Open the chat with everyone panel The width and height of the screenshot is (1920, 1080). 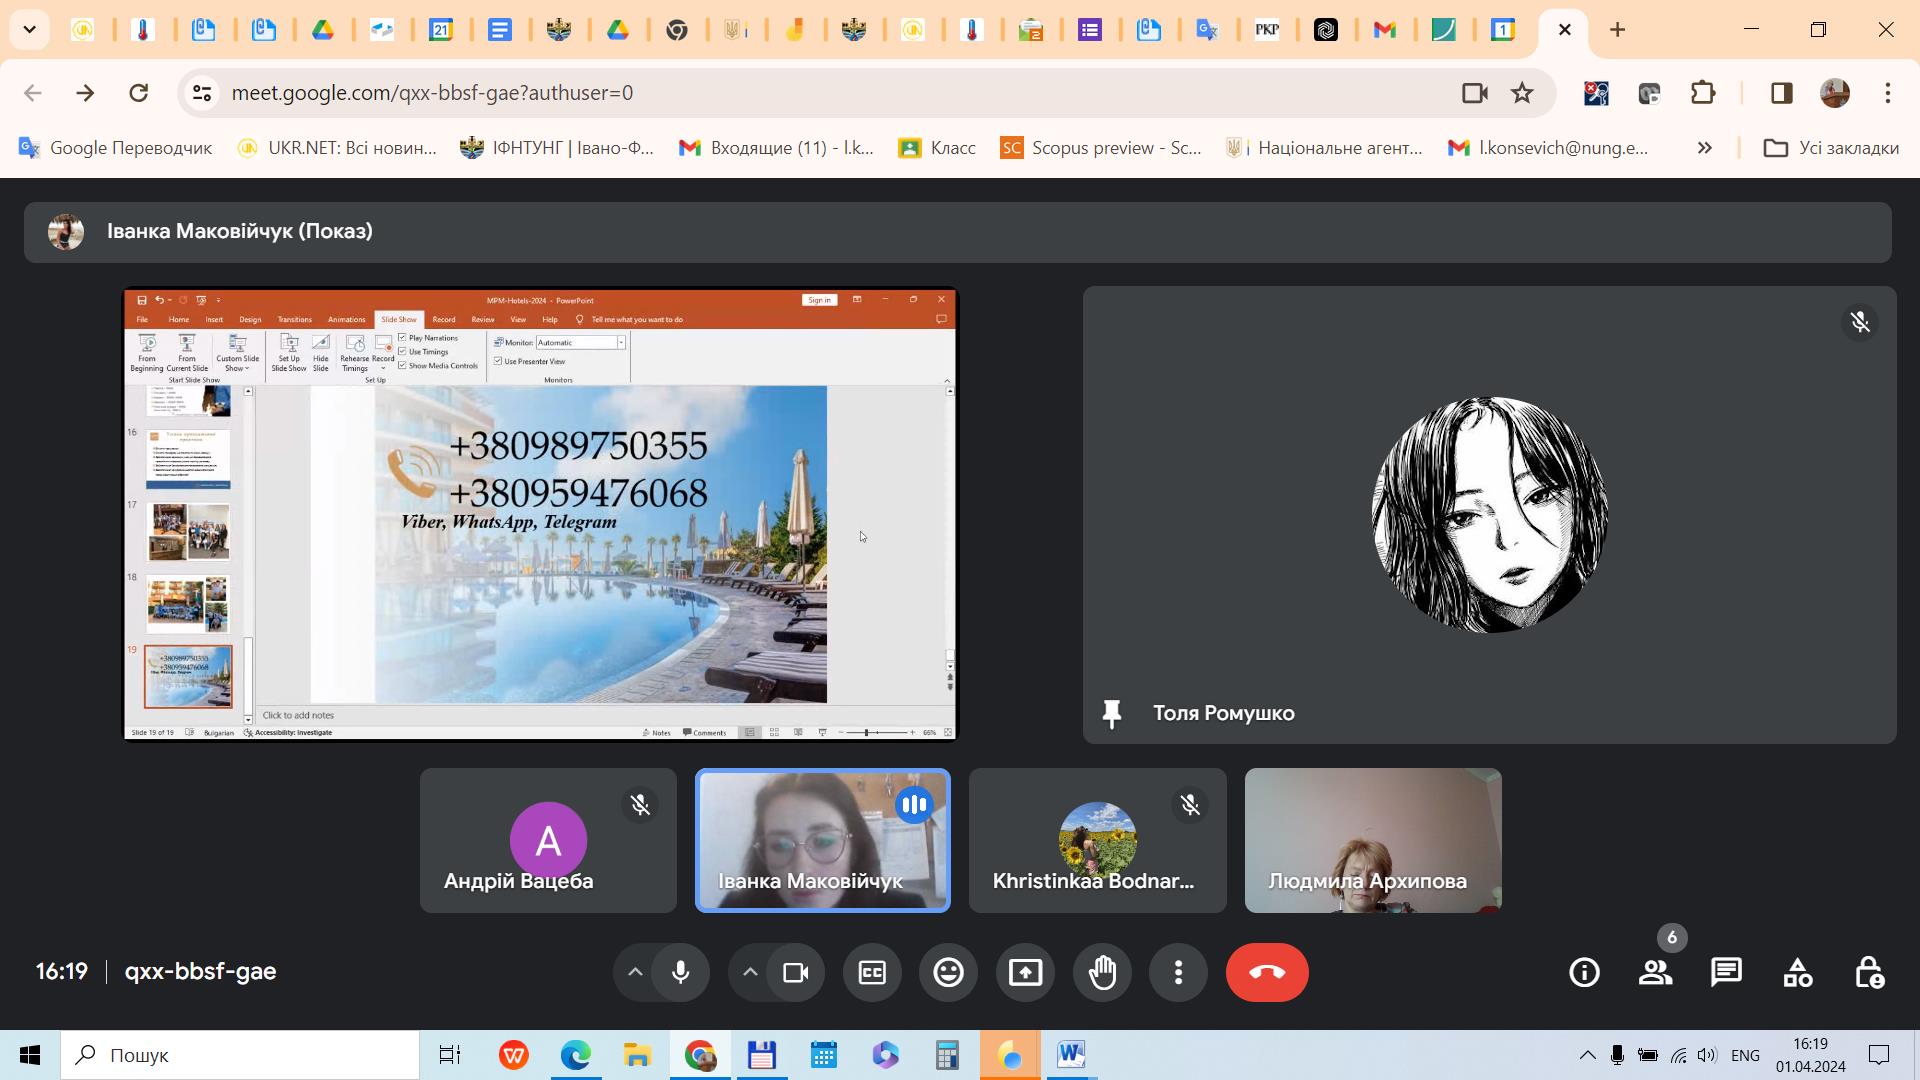[x=1726, y=972]
